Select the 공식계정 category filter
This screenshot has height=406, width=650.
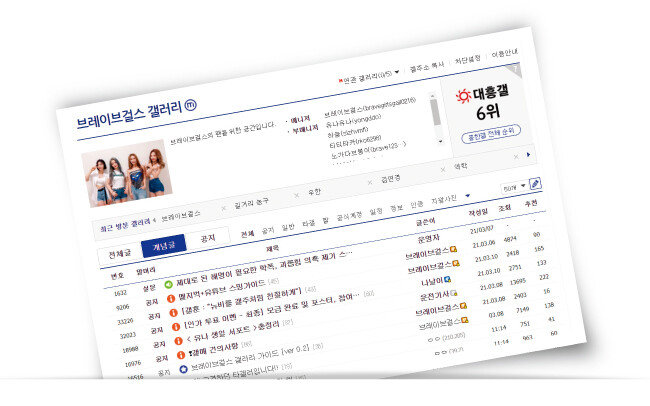point(349,216)
